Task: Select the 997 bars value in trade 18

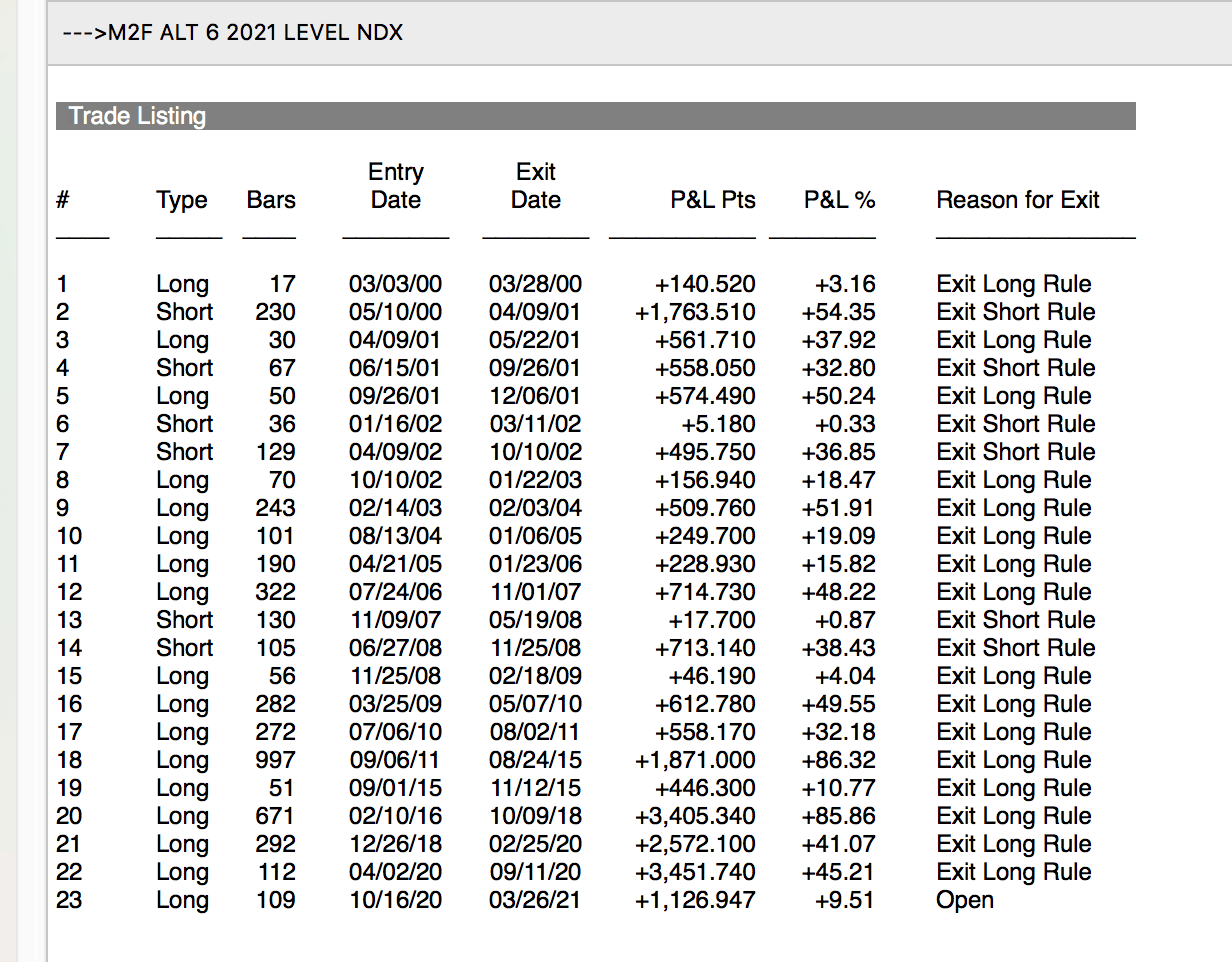Action: coord(274,760)
